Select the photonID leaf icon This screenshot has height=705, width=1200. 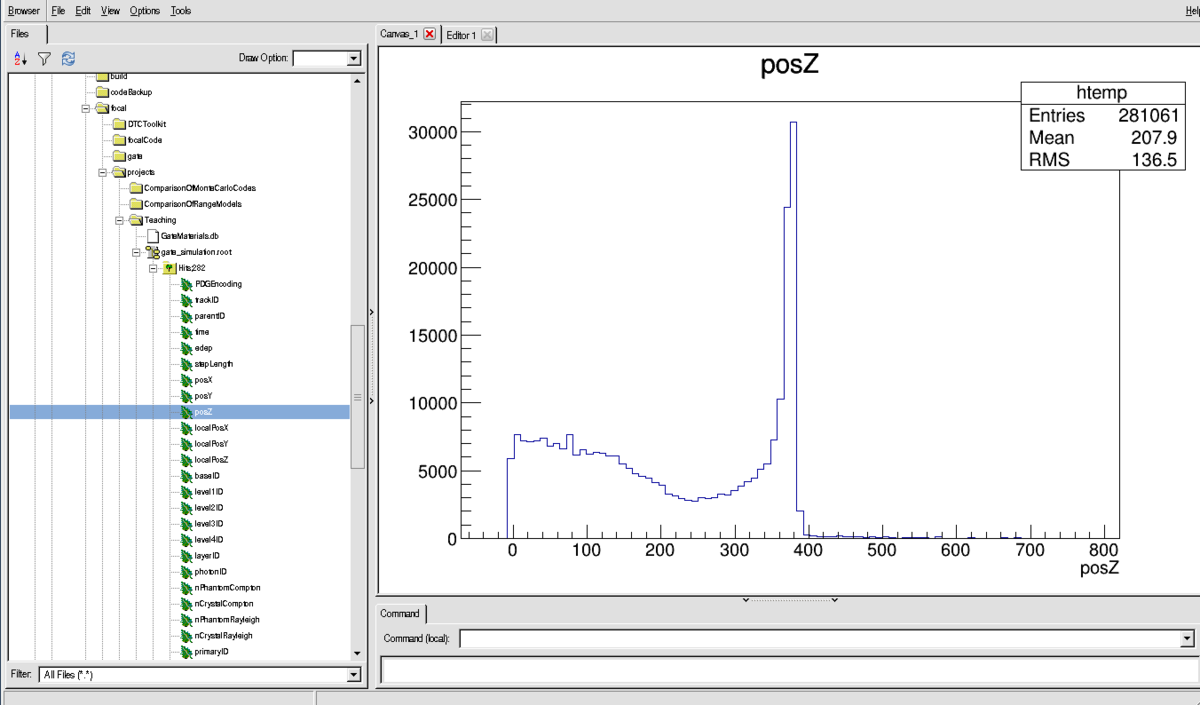[x=186, y=572]
